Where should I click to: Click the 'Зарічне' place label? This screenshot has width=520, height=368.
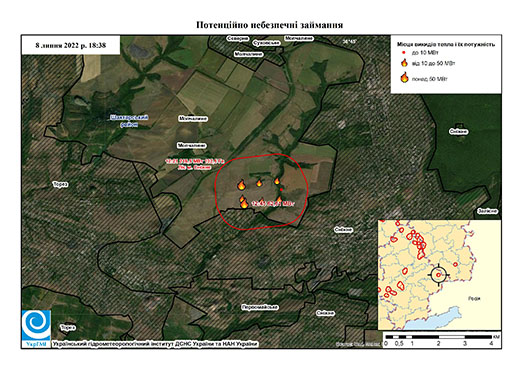pyautogui.click(x=487, y=211)
